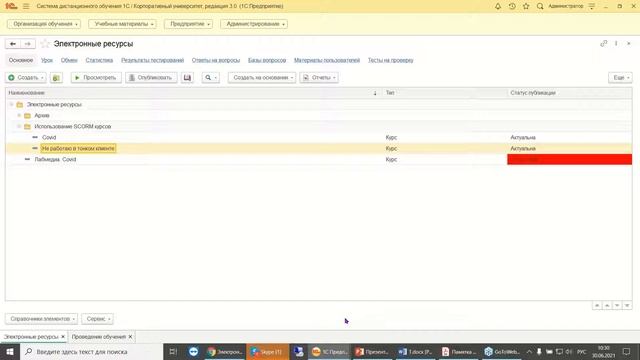The height and width of the screenshot is (360, 640).
Task: Open Результаты тестирований tab
Action: (x=152, y=60)
